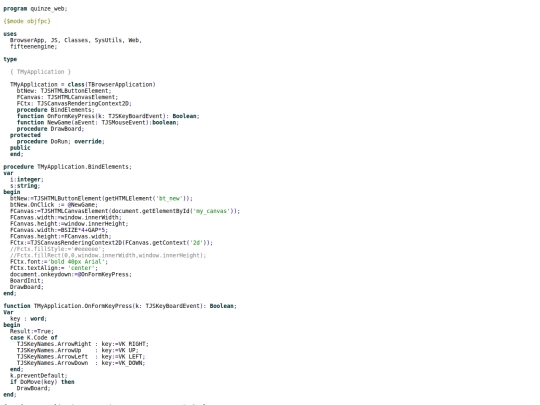The image size is (540, 405).
Task: Click the 'FCanvas: TJSHTMLCanvasElement;' field declaration
Action: pos(67,97)
